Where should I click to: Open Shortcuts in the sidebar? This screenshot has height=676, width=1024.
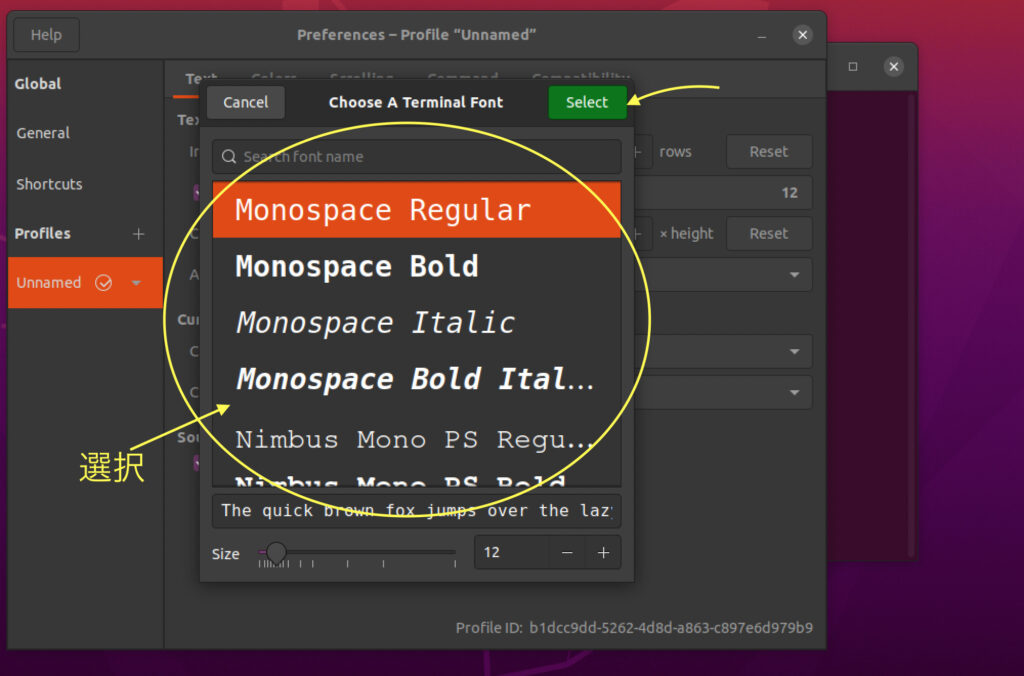(x=49, y=184)
